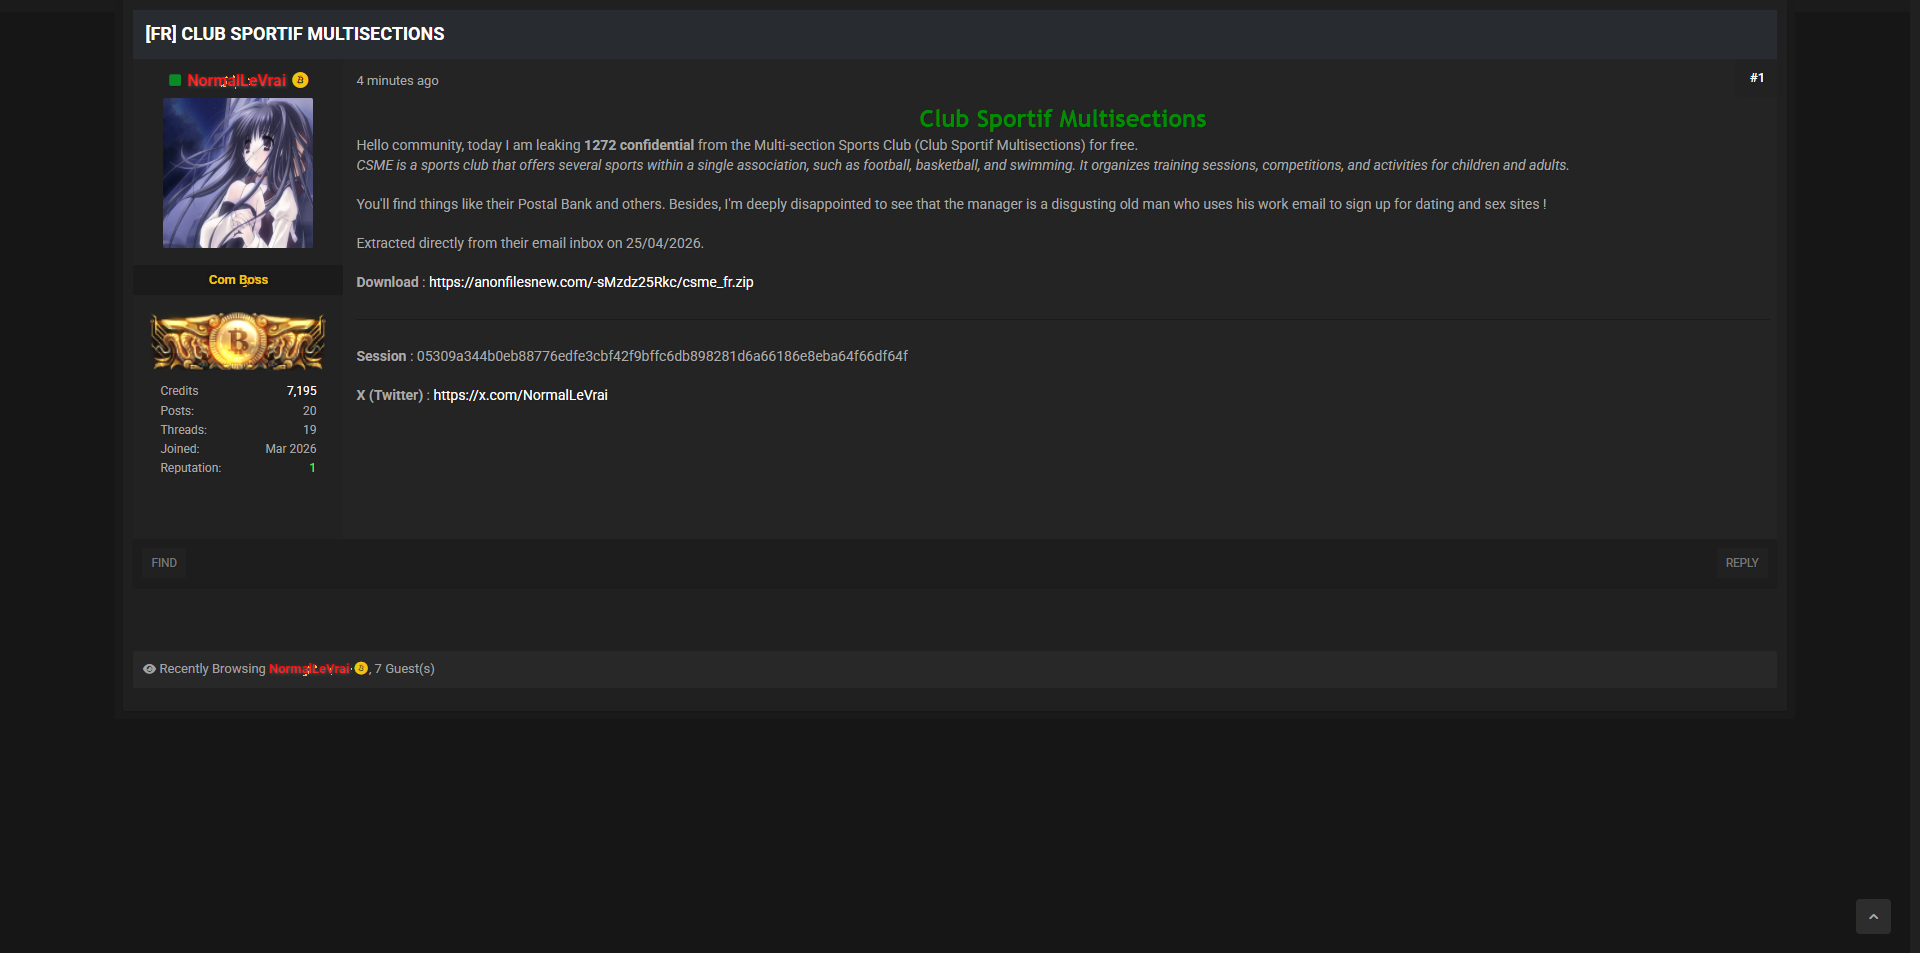Click the green online status indicator

pyautogui.click(x=175, y=81)
